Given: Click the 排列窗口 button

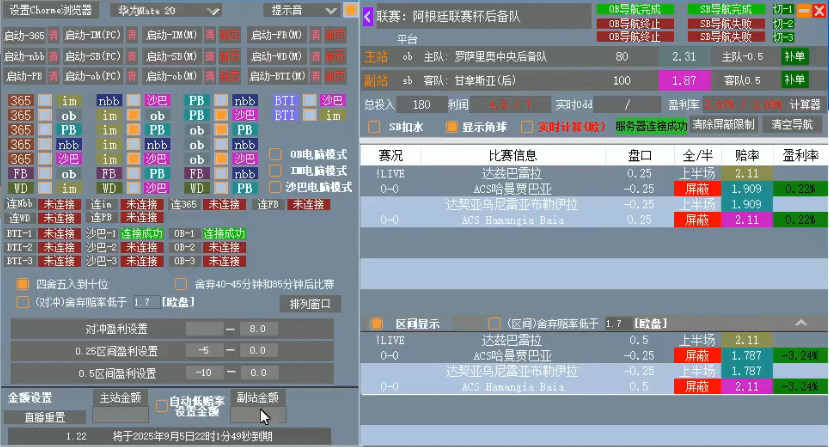Looking at the screenshot, I should coord(309,303).
